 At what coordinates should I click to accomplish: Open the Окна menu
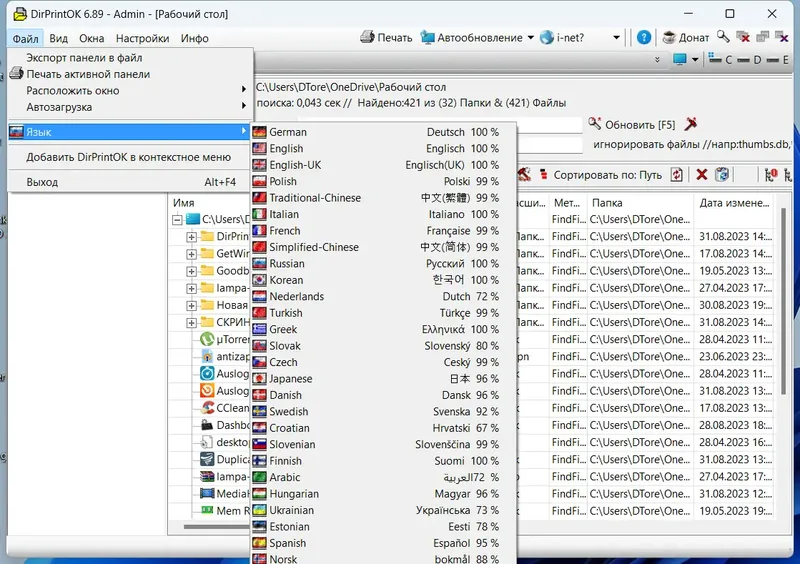click(x=92, y=38)
